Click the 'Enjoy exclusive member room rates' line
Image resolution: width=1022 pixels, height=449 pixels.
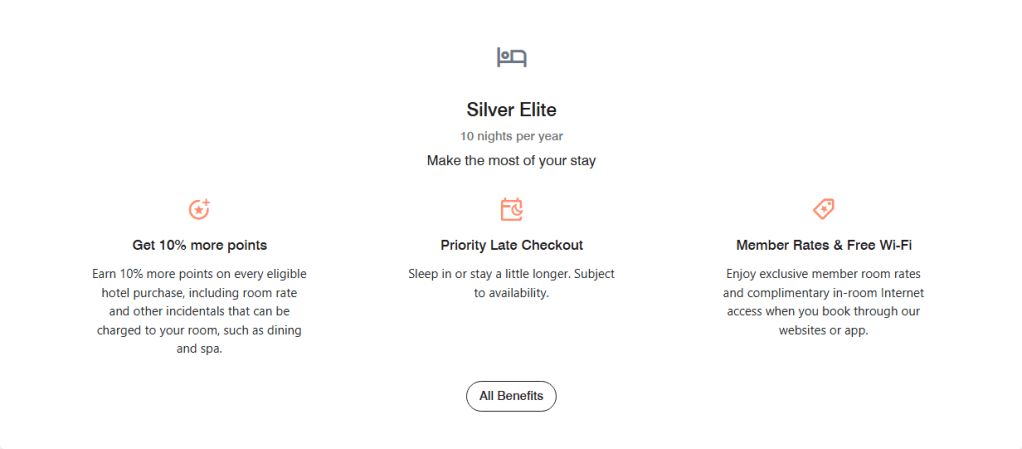823,273
